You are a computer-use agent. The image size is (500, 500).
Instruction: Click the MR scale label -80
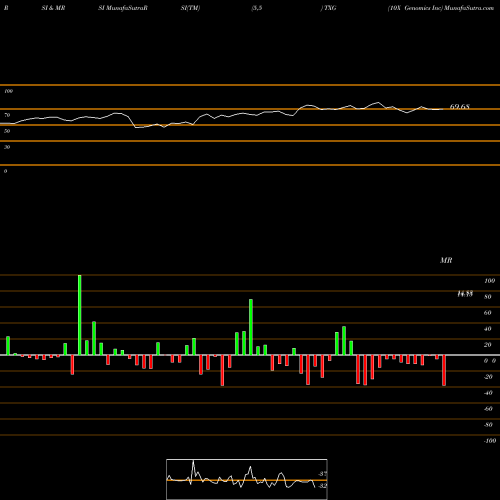click(488, 425)
